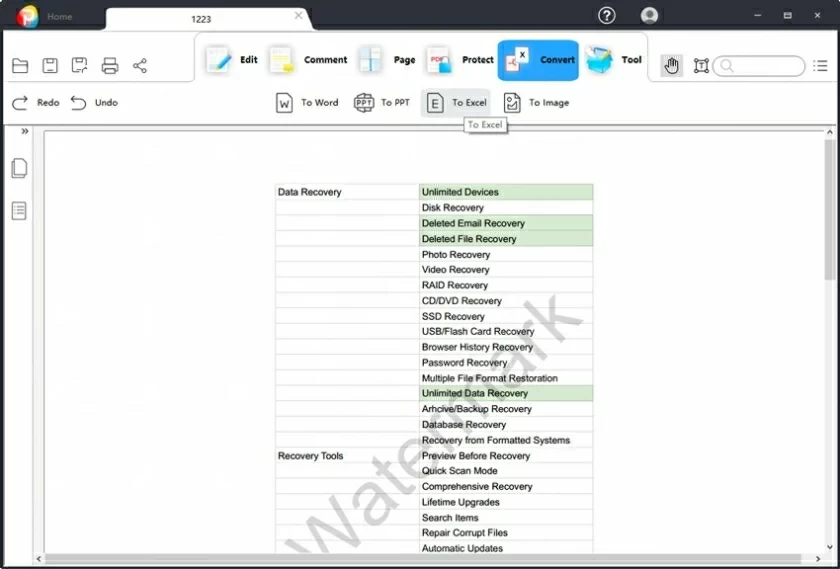Screen dimensions: 840x569
Task: Click the scroll right arrow
Action: (x=818, y=559)
